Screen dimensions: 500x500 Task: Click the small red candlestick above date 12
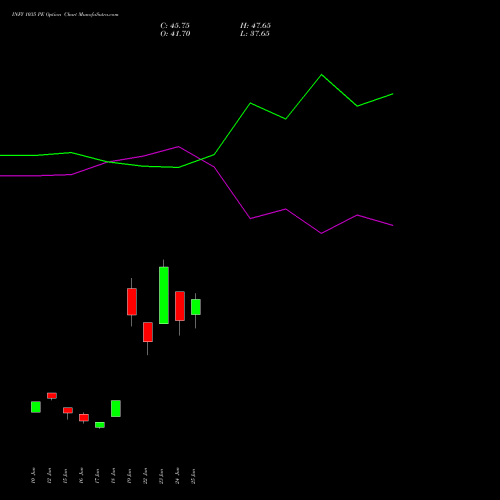[x=52, y=396]
